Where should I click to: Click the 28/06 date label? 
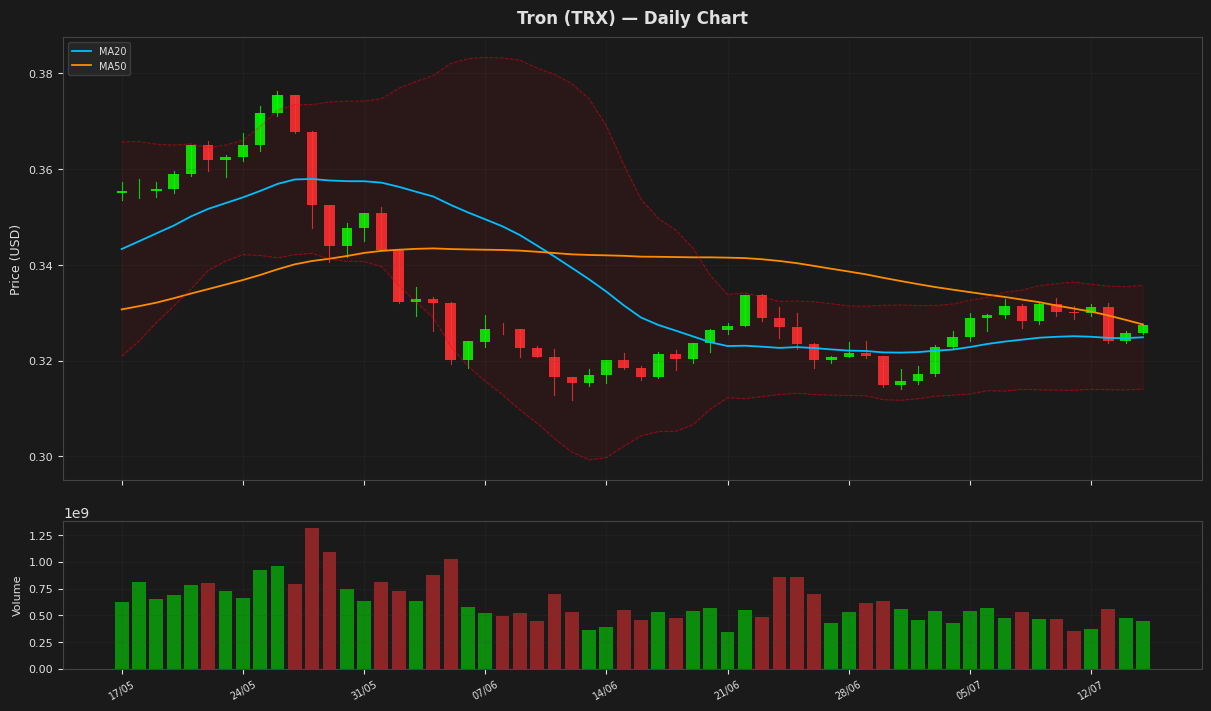click(848, 691)
